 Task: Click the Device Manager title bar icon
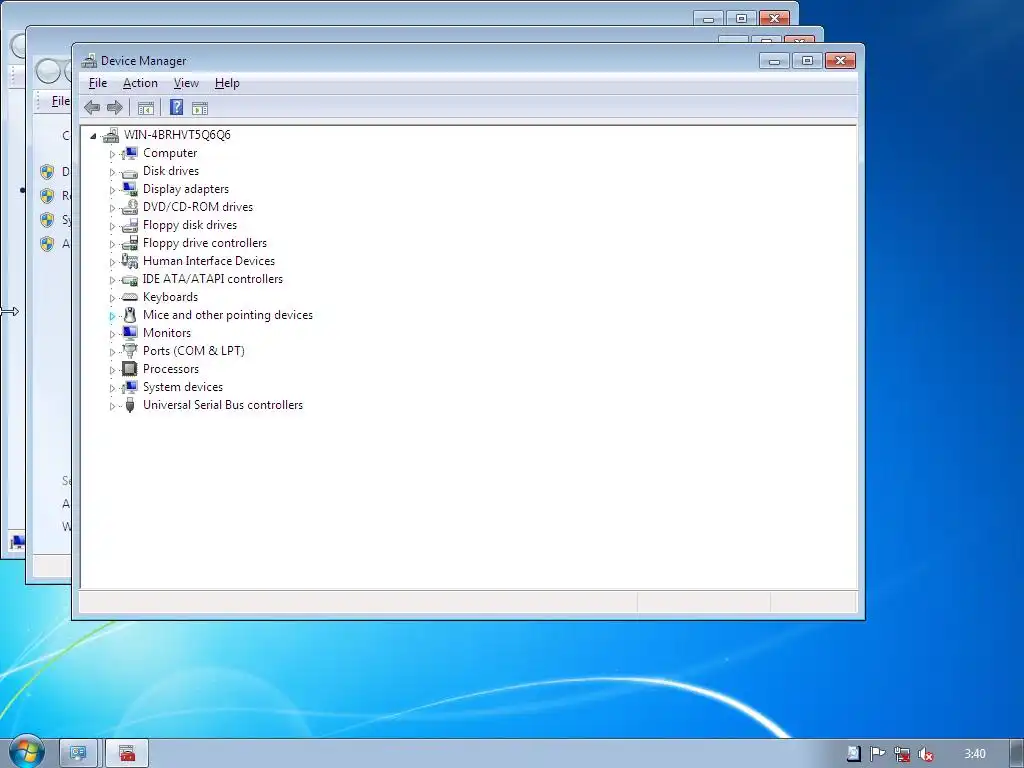[89, 61]
